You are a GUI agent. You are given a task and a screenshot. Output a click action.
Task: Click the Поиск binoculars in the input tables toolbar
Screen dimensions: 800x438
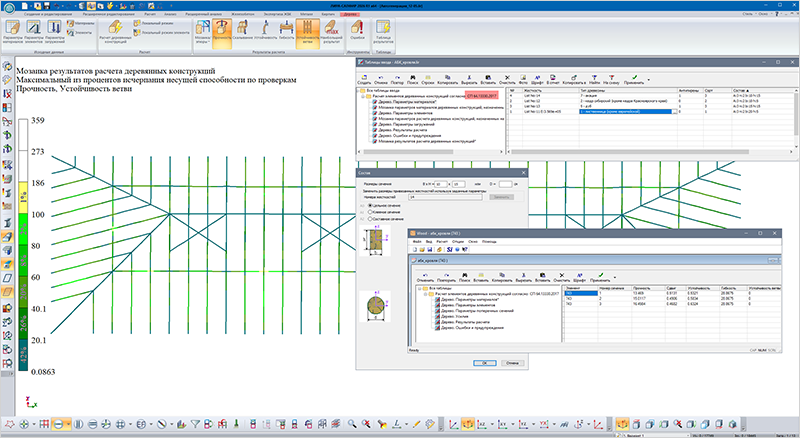point(412,79)
